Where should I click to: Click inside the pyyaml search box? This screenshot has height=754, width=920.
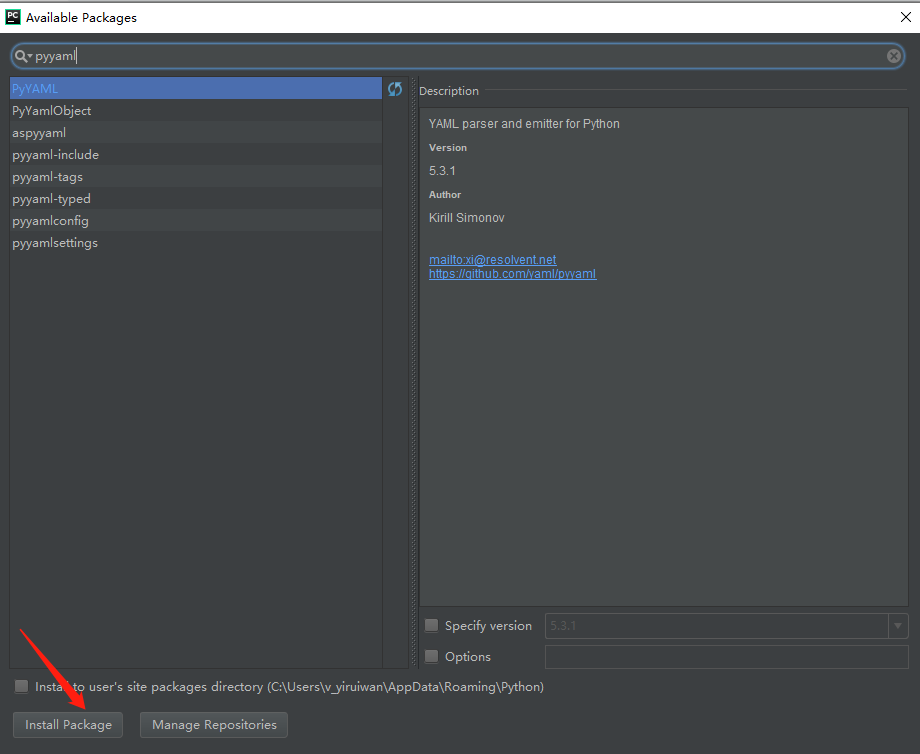click(458, 56)
